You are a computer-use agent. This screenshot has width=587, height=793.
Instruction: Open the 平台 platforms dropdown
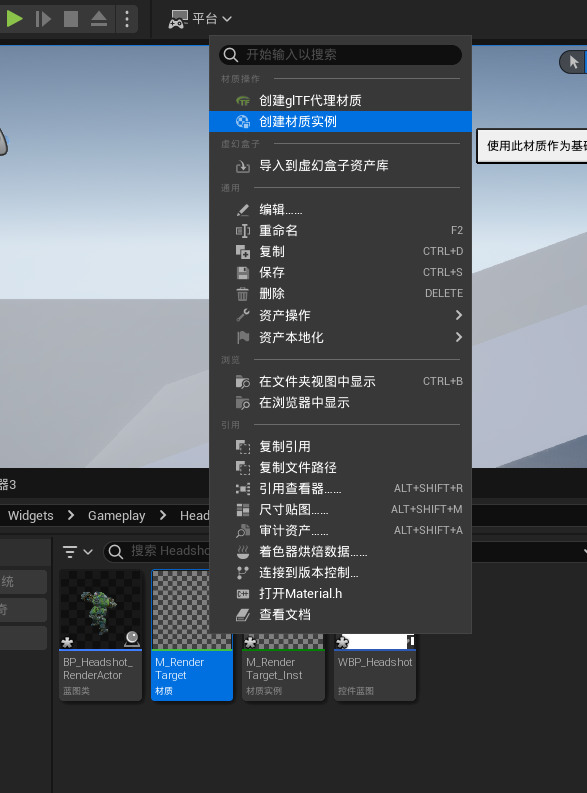point(200,19)
